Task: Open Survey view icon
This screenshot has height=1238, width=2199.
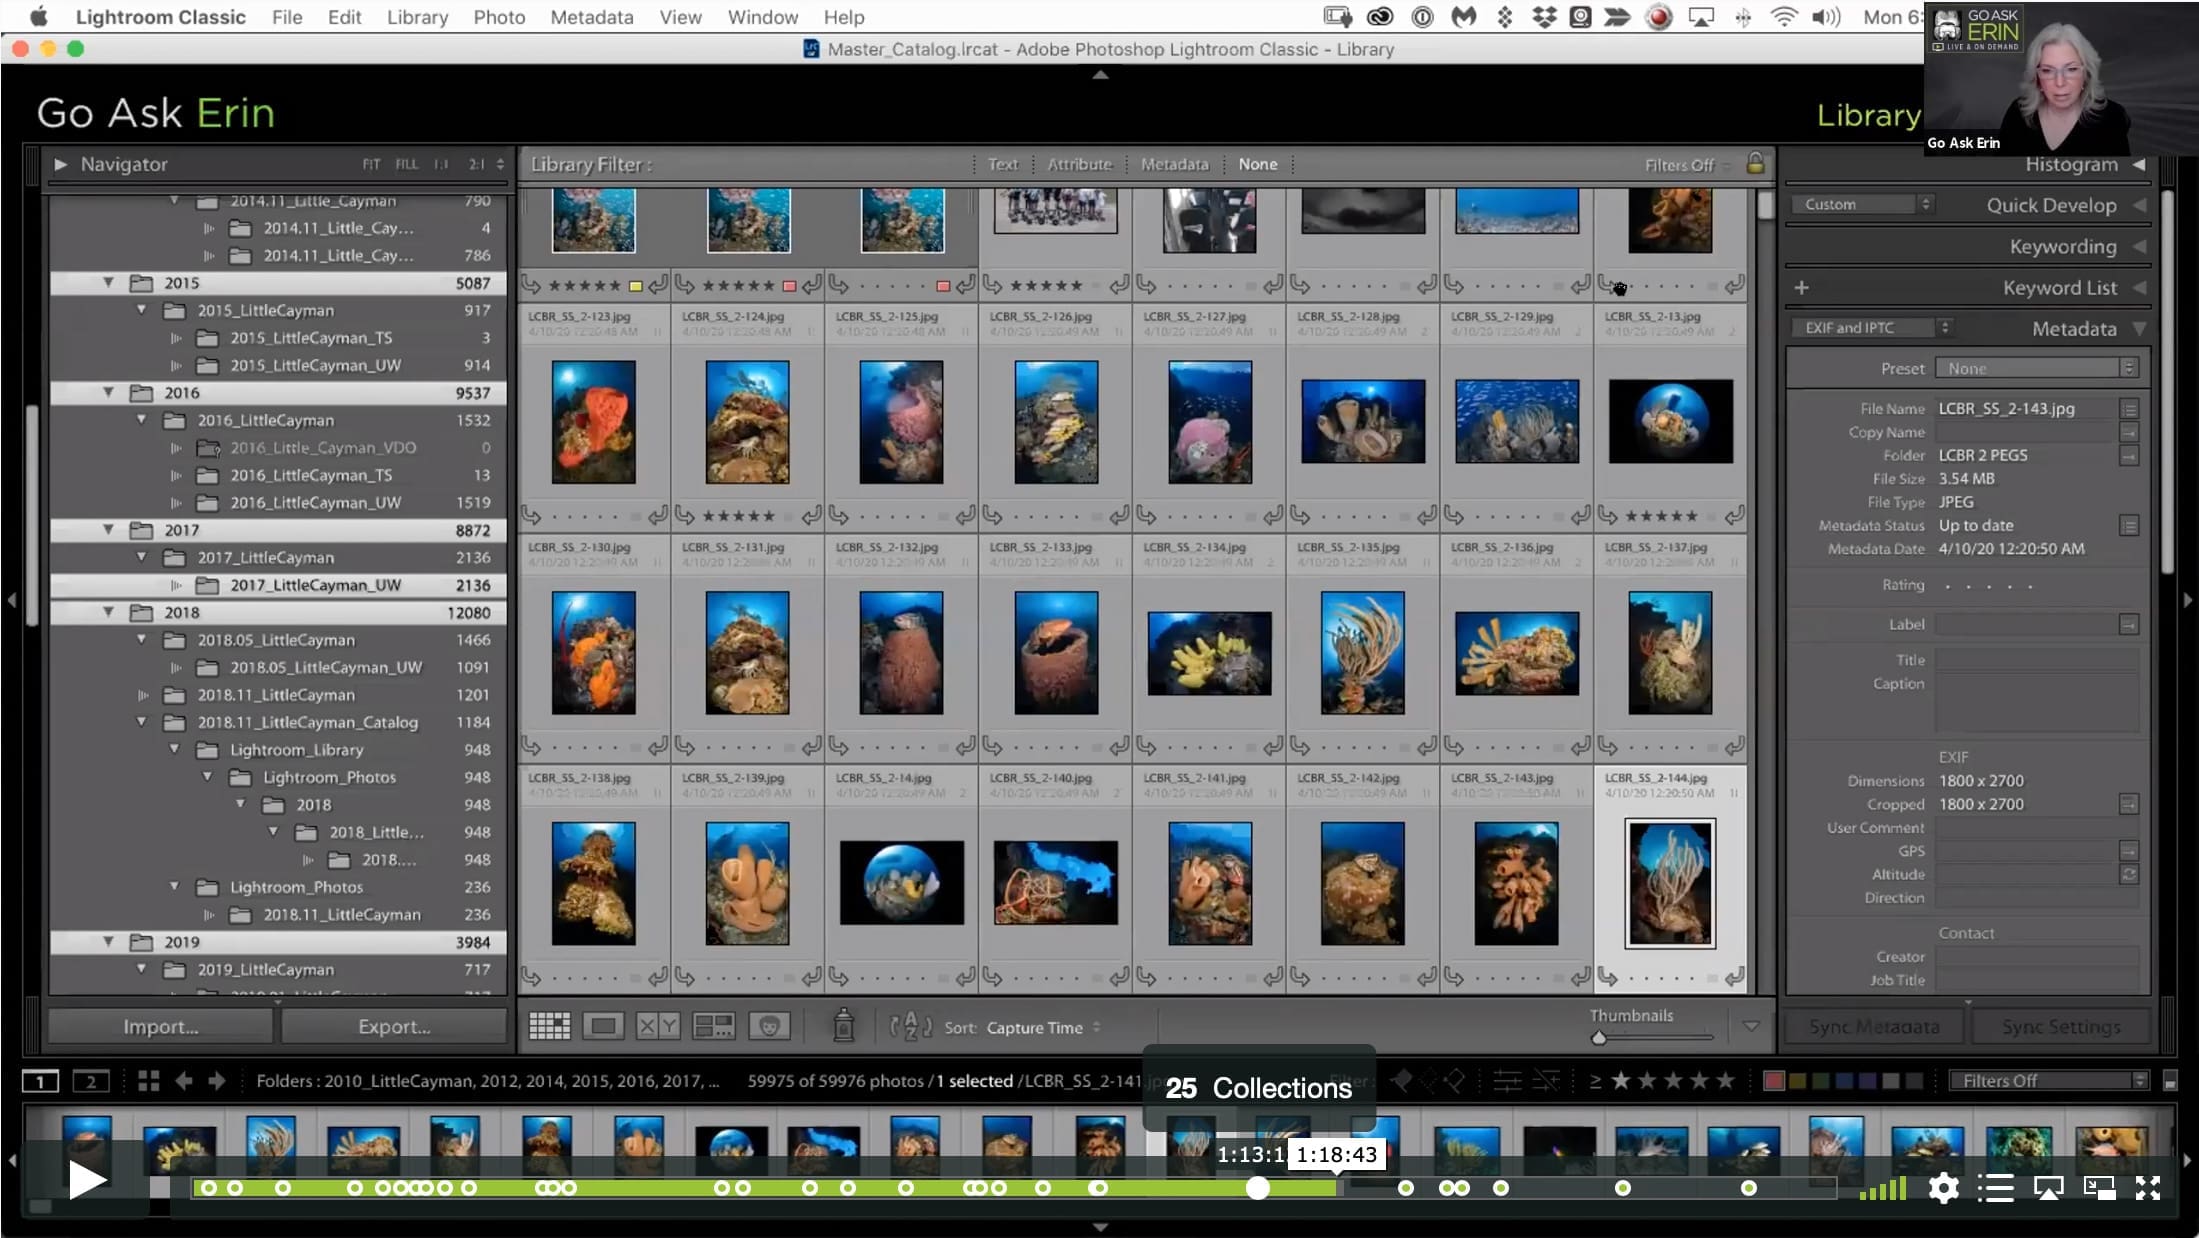Action: coord(713,1026)
